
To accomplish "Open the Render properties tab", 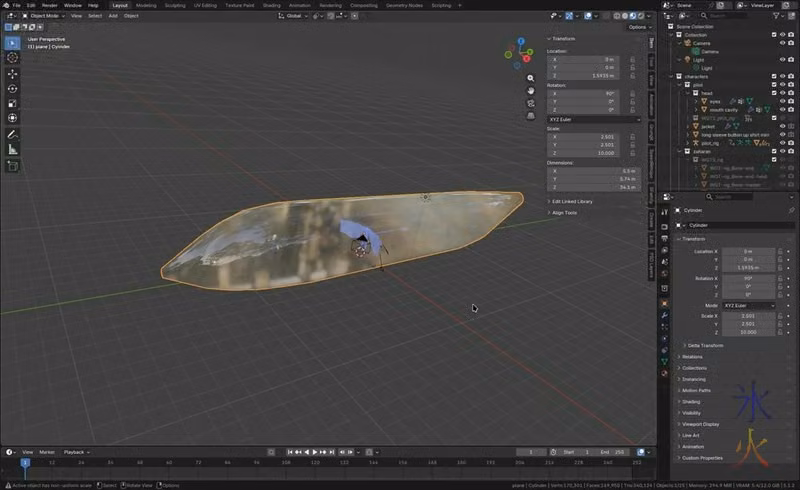I will click(x=664, y=227).
